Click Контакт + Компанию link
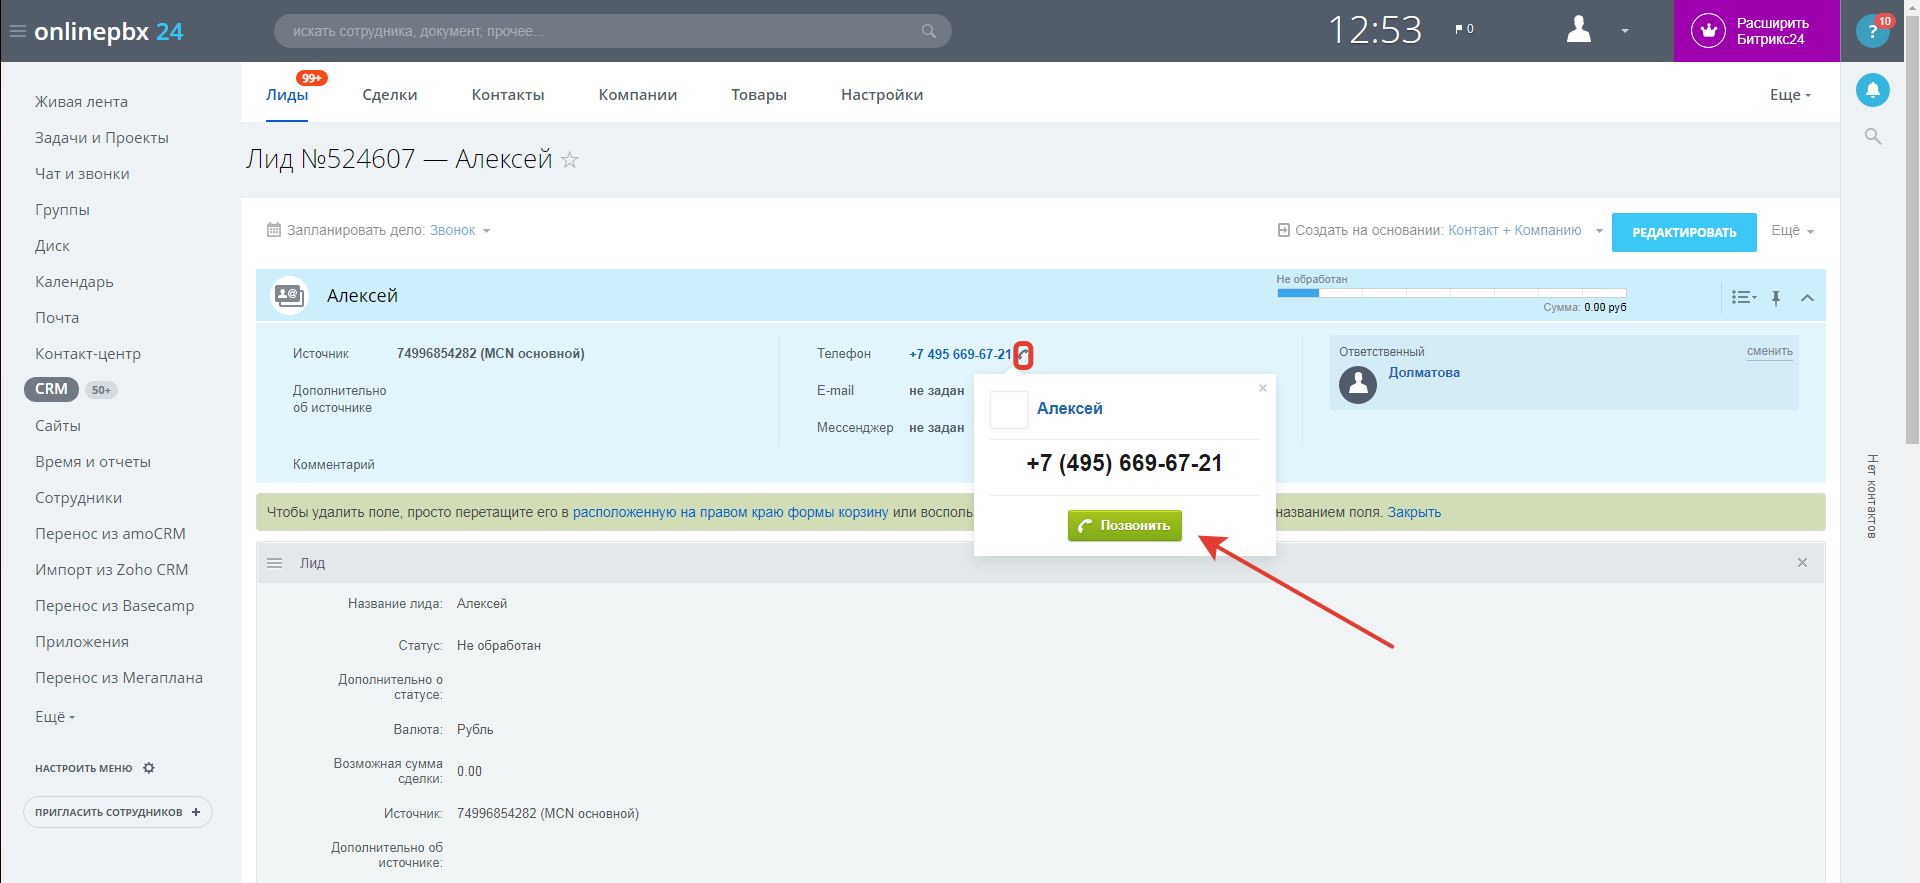Image resolution: width=1920 pixels, height=883 pixels. point(1514,230)
